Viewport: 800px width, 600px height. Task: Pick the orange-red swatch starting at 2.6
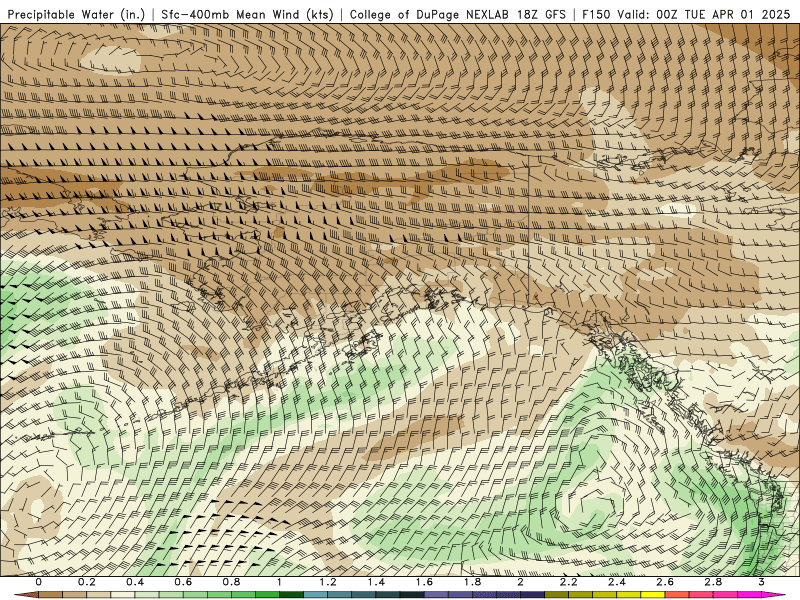pyautogui.click(x=677, y=595)
